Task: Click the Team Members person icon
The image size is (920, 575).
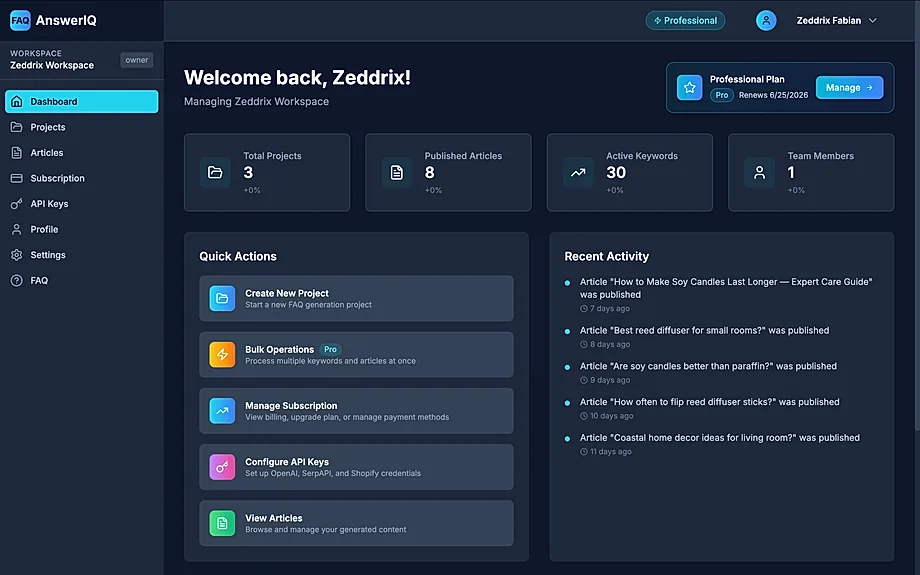Action: [759, 172]
